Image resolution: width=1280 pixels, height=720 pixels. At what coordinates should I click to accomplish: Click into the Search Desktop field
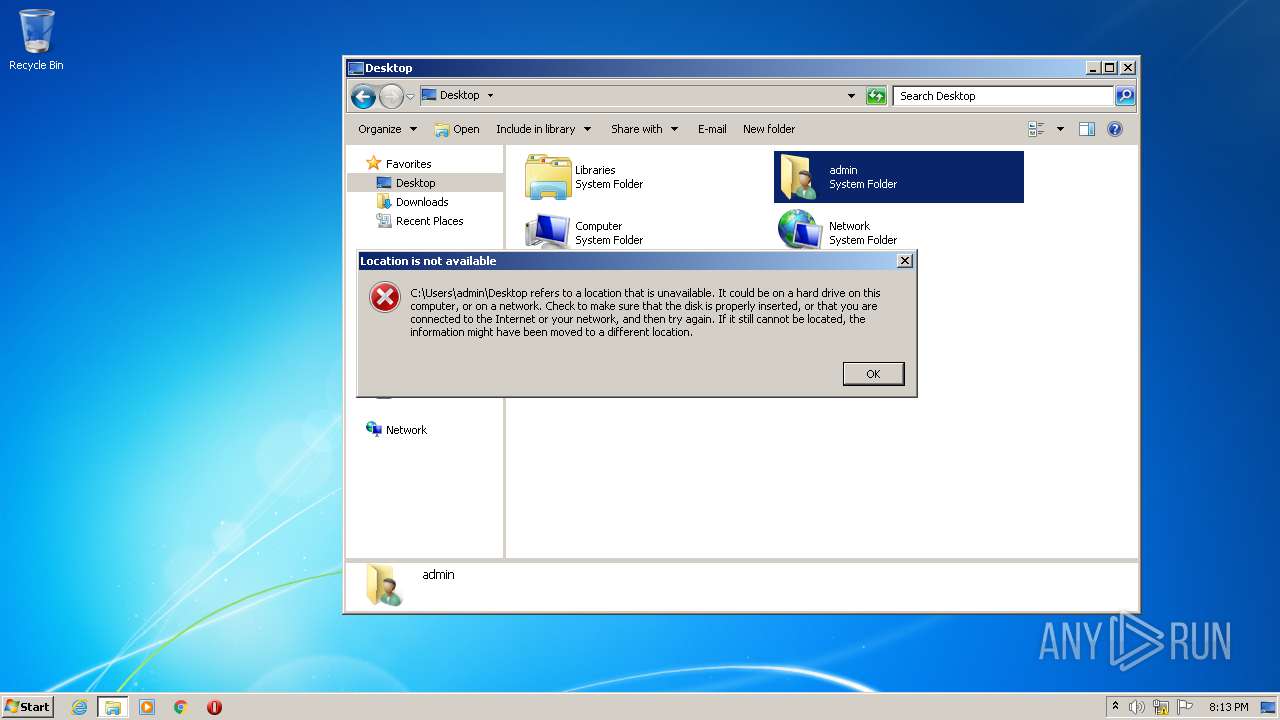click(x=1003, y=96)
